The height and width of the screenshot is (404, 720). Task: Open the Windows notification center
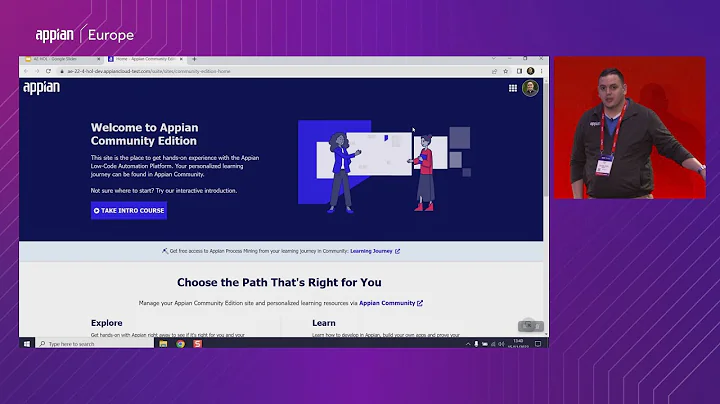coord(538,344)
